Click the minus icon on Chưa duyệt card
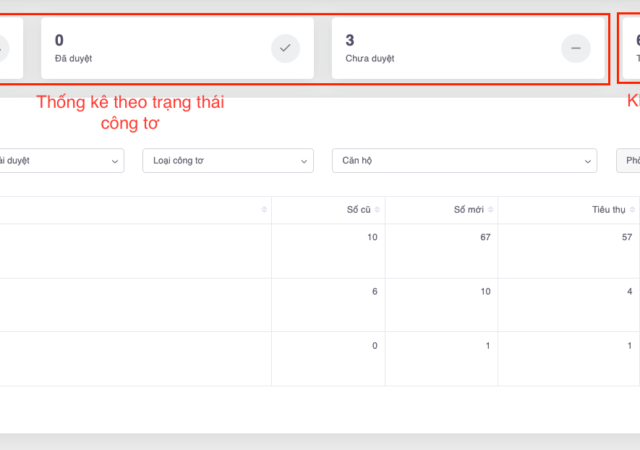 pyautogui.click(x=575, y=48)
